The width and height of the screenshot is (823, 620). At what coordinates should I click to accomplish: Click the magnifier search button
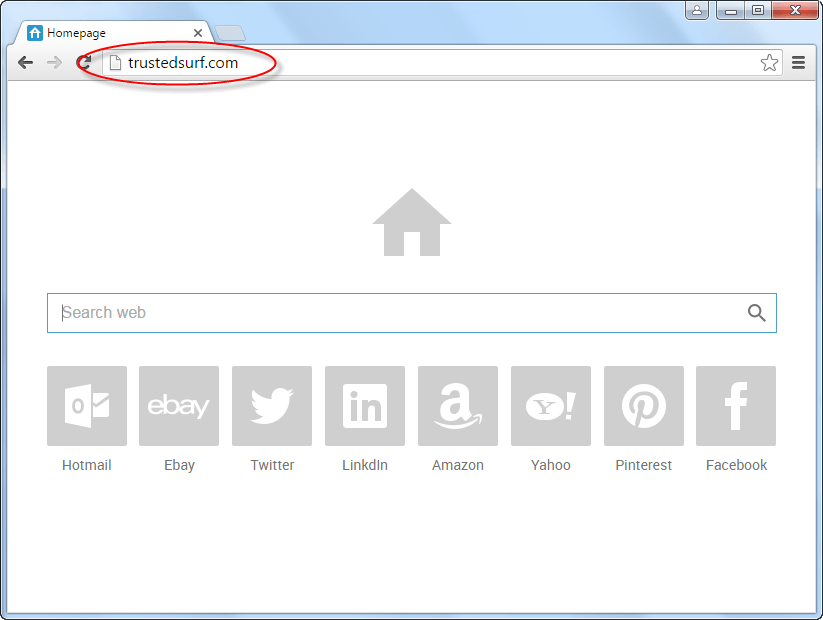point(756,313)
